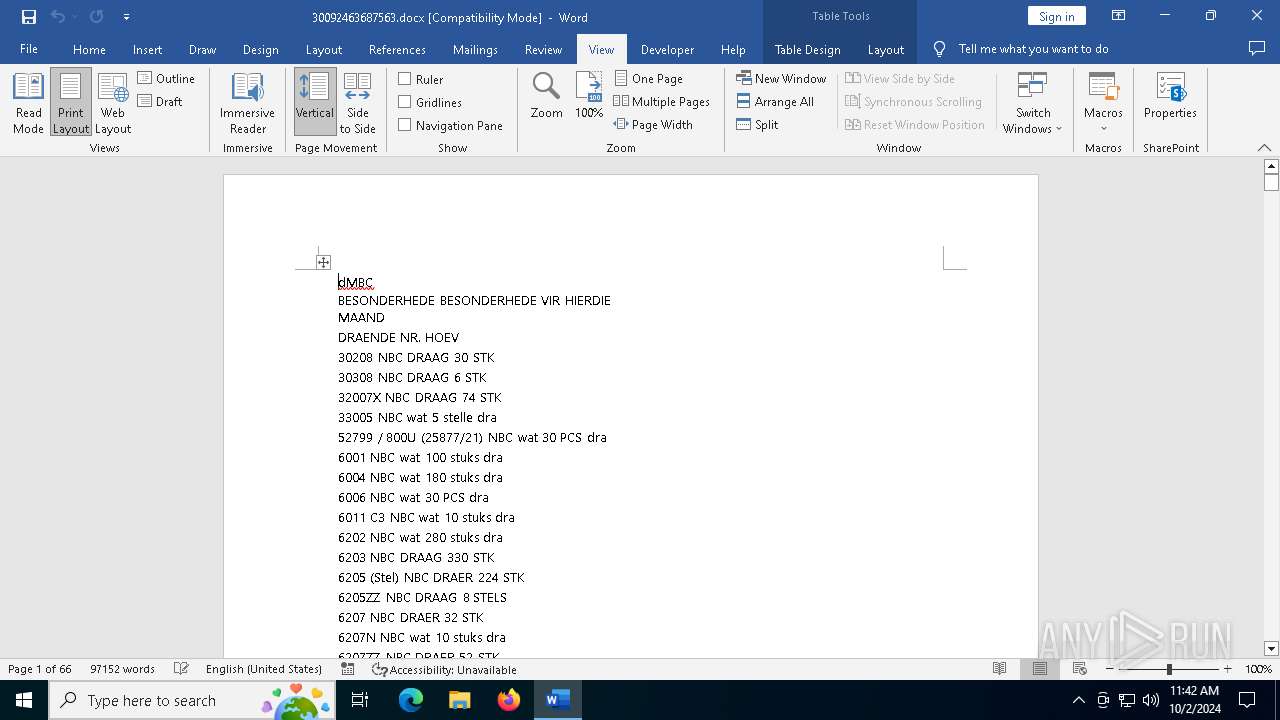1280x720 pixels.
Task: Open the Comments pane icon
Action: click(x=1257, y=48)
